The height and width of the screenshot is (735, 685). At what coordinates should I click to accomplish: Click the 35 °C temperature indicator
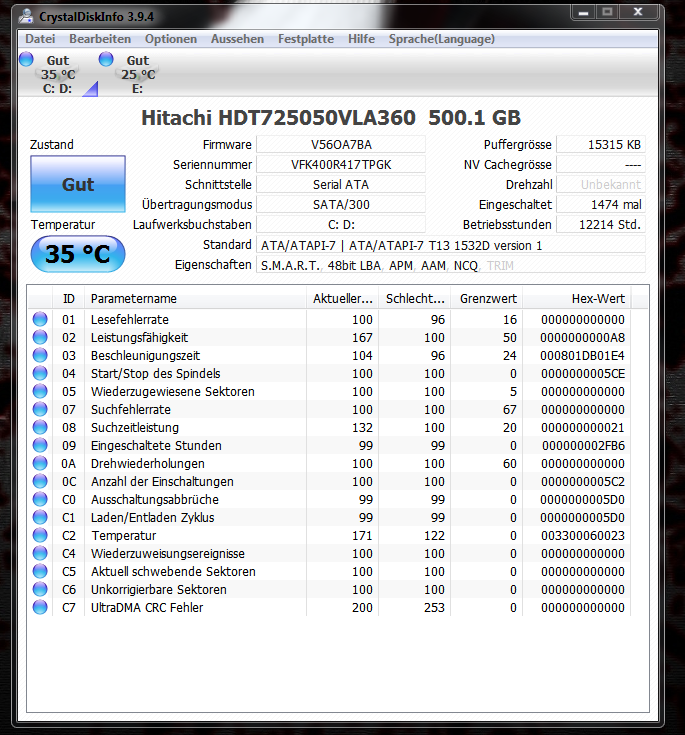[x=78, y=254]
